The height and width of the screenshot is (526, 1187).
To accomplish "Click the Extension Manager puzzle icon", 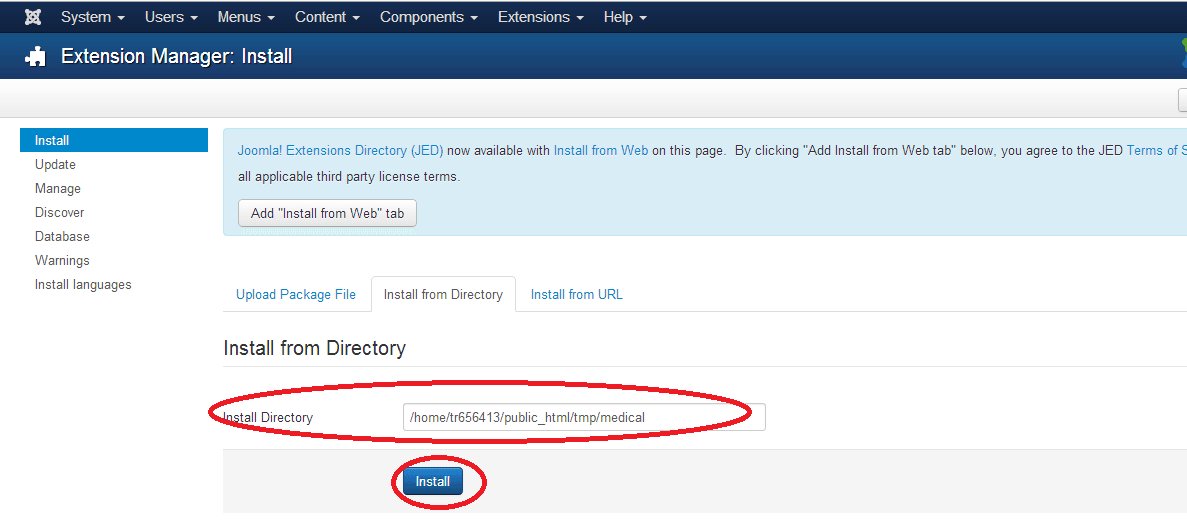I will point(36,57).
